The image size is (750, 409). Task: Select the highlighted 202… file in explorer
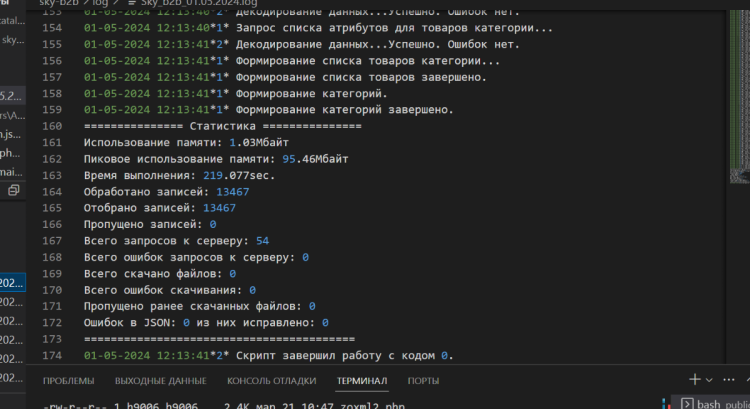14,284
